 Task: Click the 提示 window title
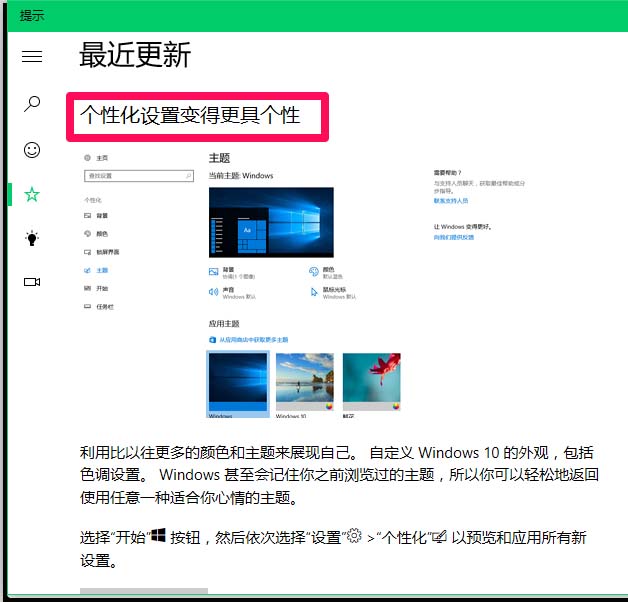click(x=32, y=16)
